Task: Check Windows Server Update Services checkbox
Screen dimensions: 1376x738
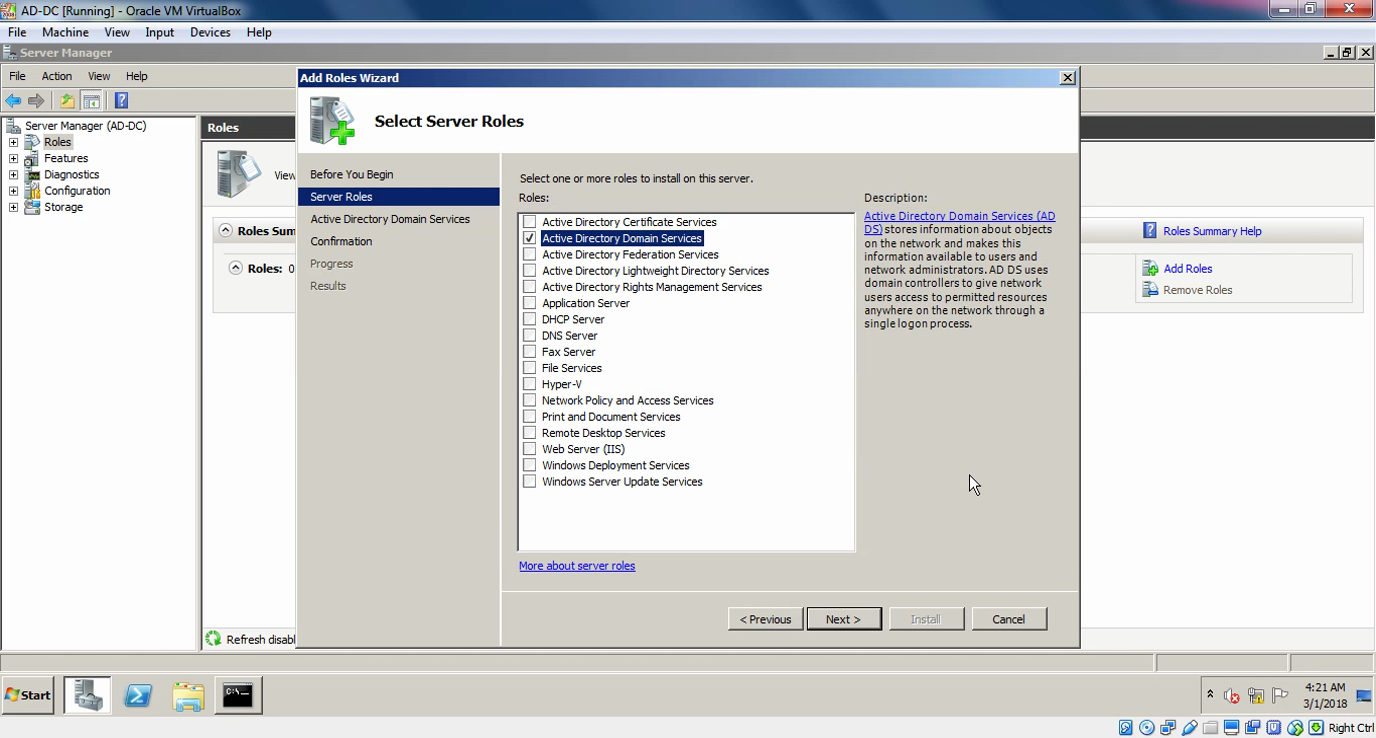Action: click(530, 481)
